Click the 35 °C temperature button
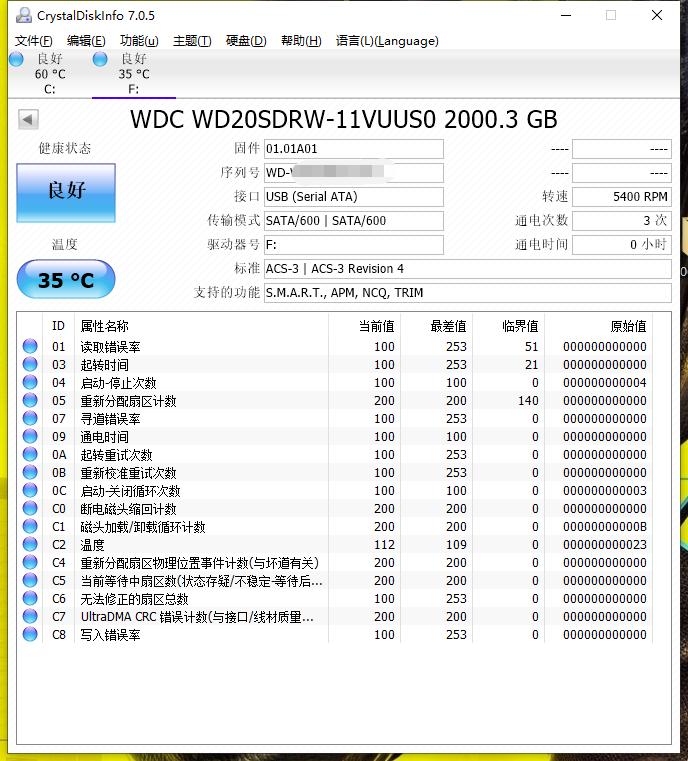Screen dimensions: 688x761 (66, 279)
